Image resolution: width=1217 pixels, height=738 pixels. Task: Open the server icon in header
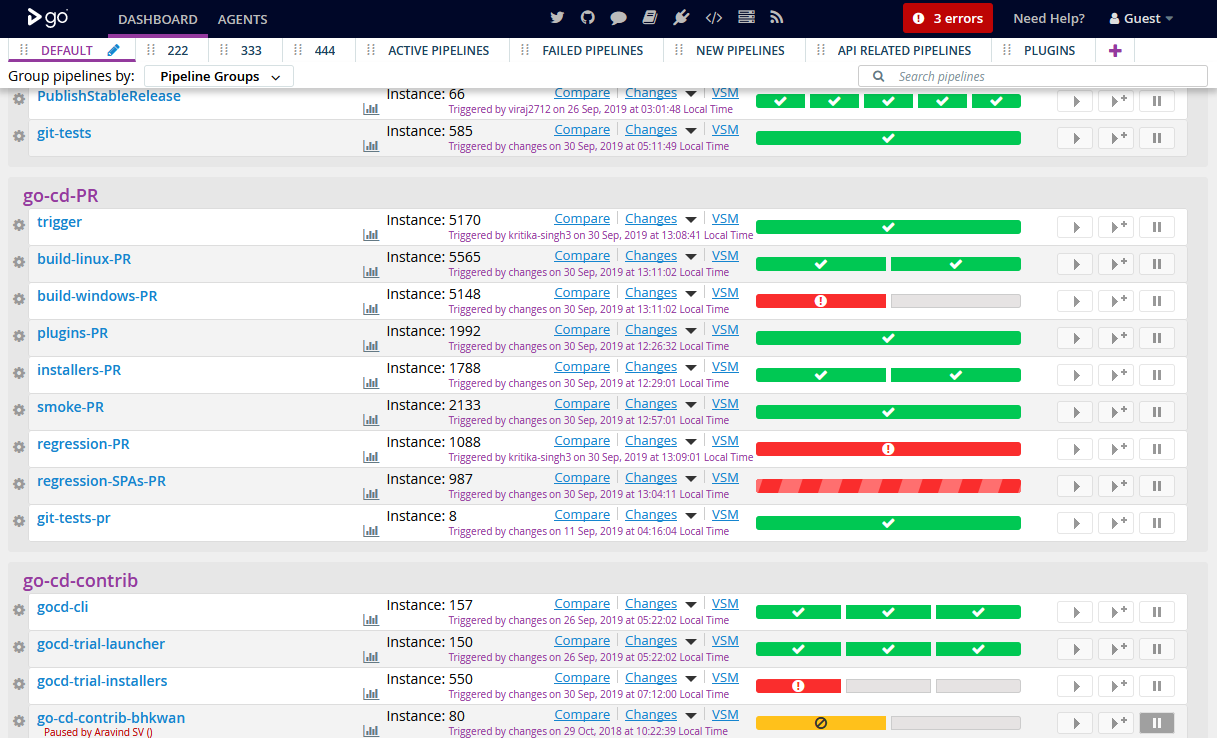pyautogui.click(x=746, y=18)
